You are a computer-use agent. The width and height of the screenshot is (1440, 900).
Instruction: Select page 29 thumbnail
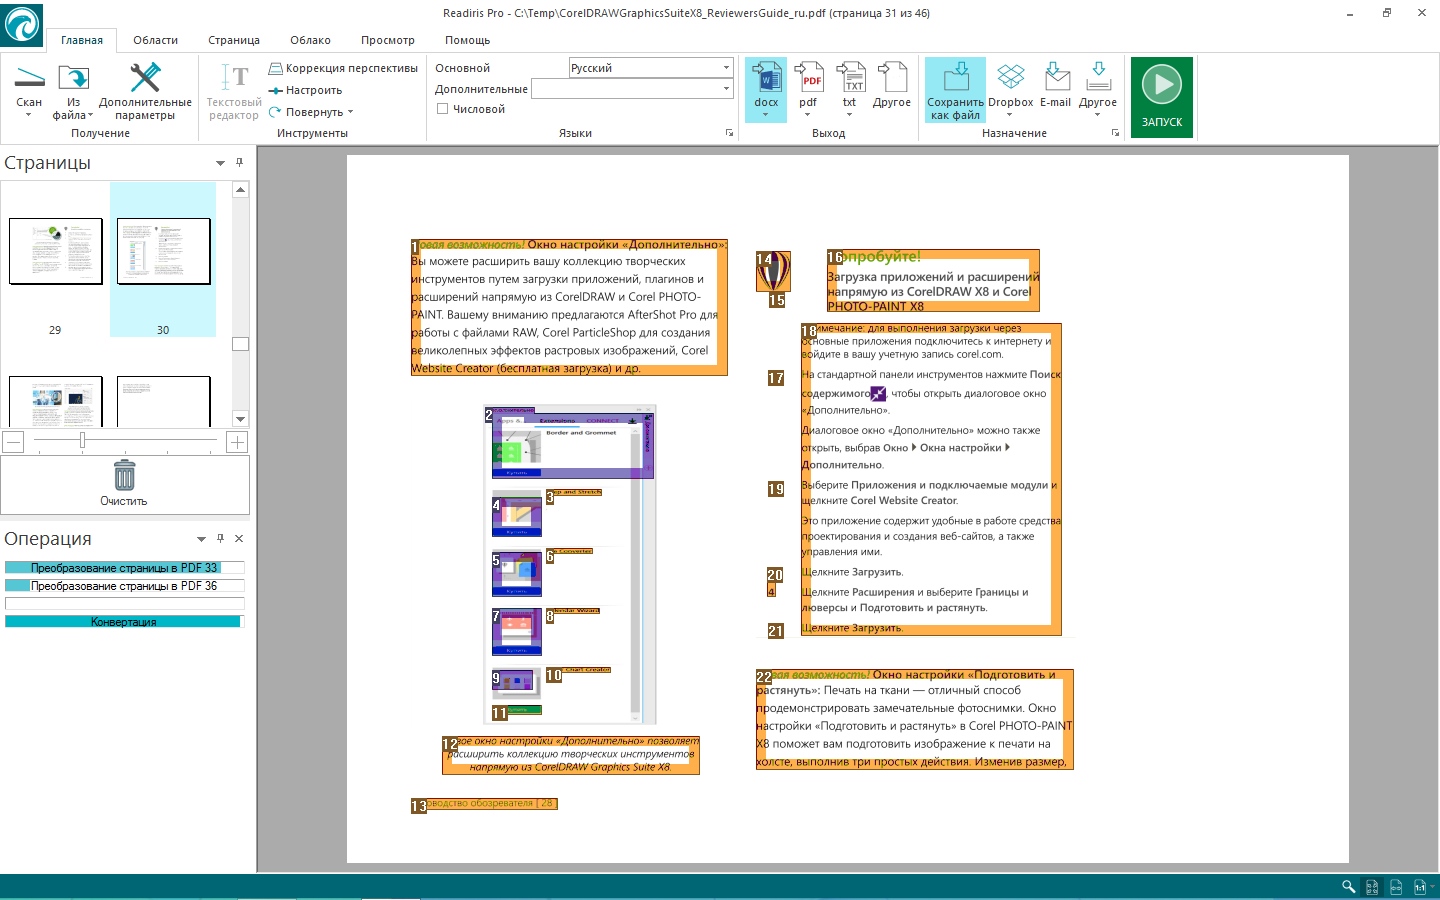56,251
